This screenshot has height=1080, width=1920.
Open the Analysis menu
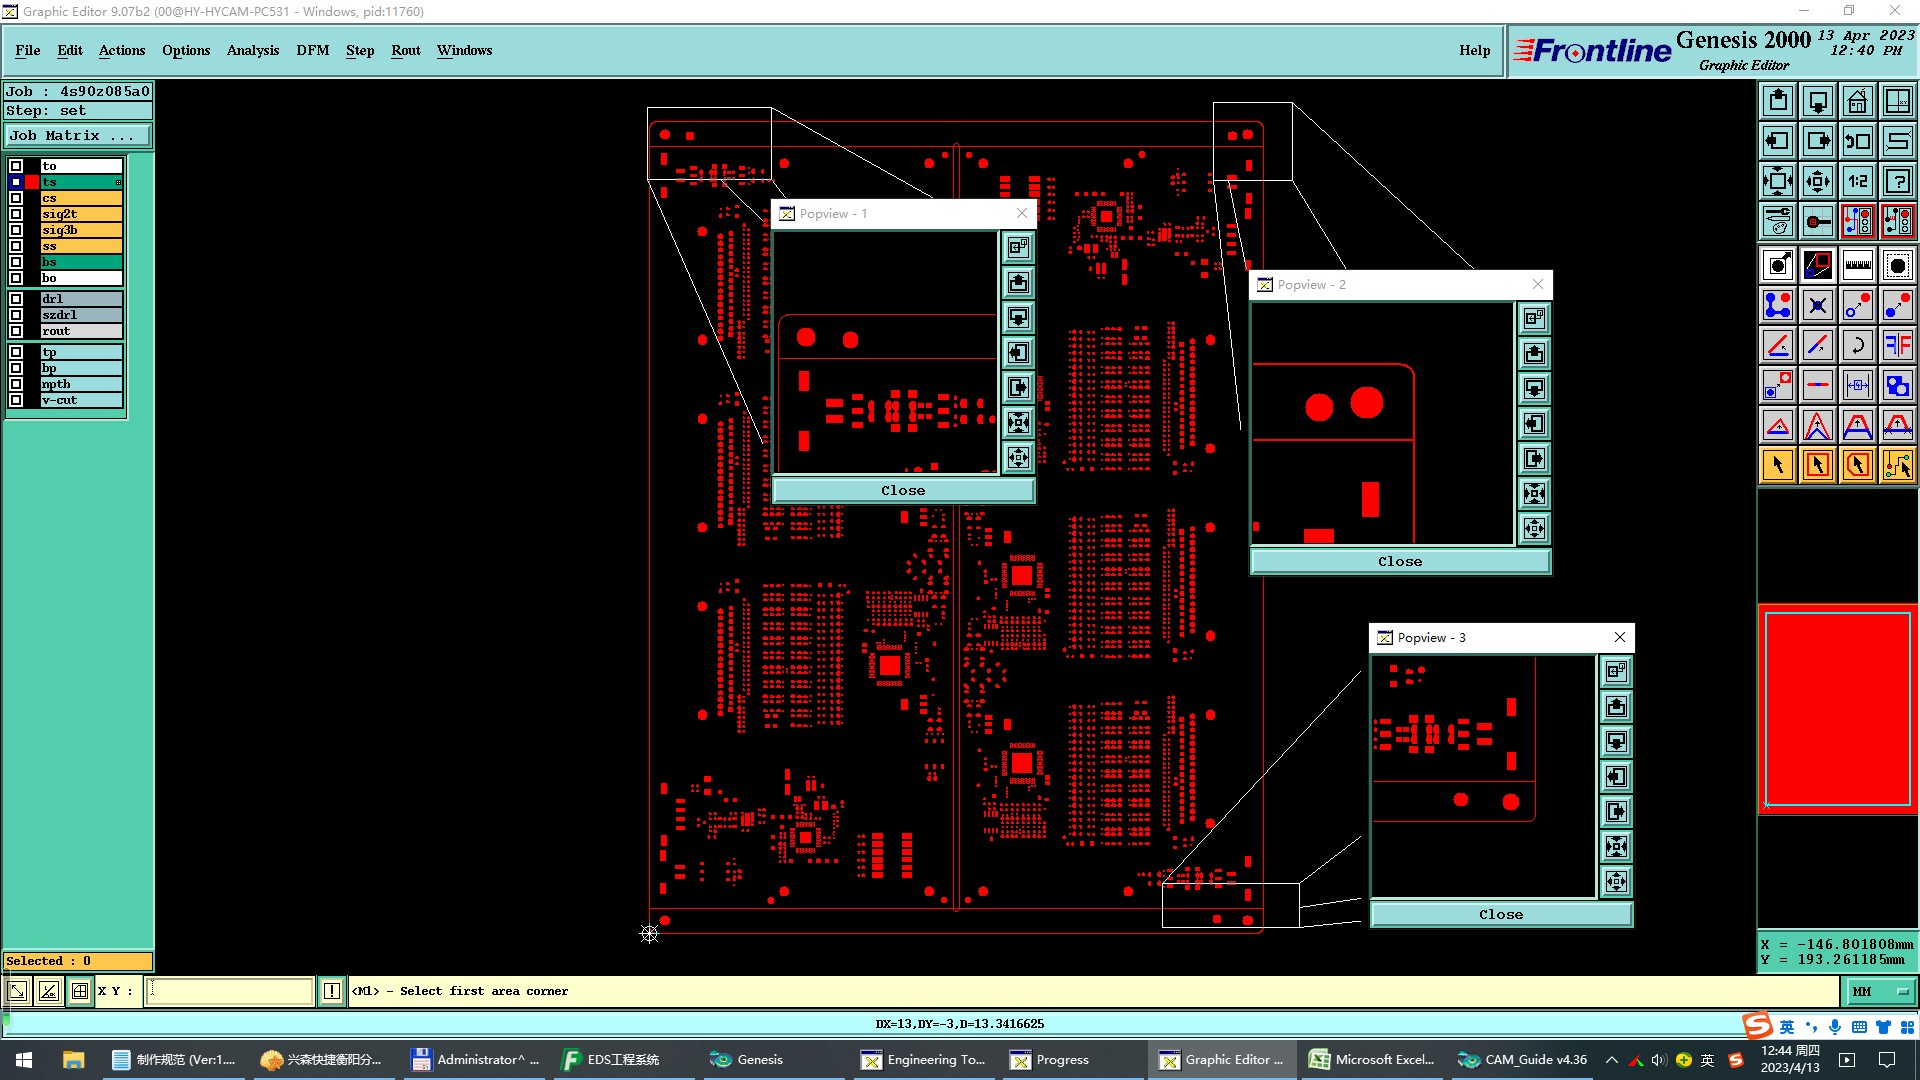(252, 50)
